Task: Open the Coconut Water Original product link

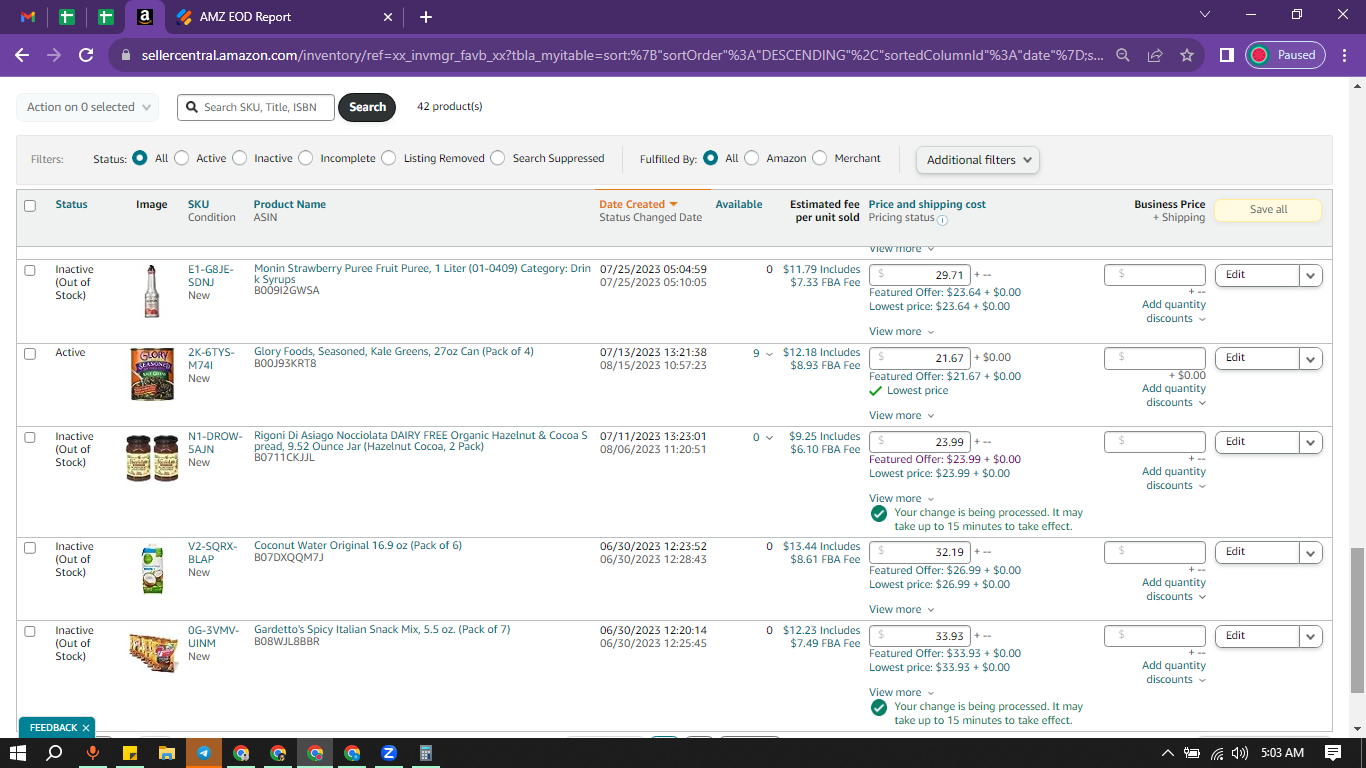Action: coord(358,546)
